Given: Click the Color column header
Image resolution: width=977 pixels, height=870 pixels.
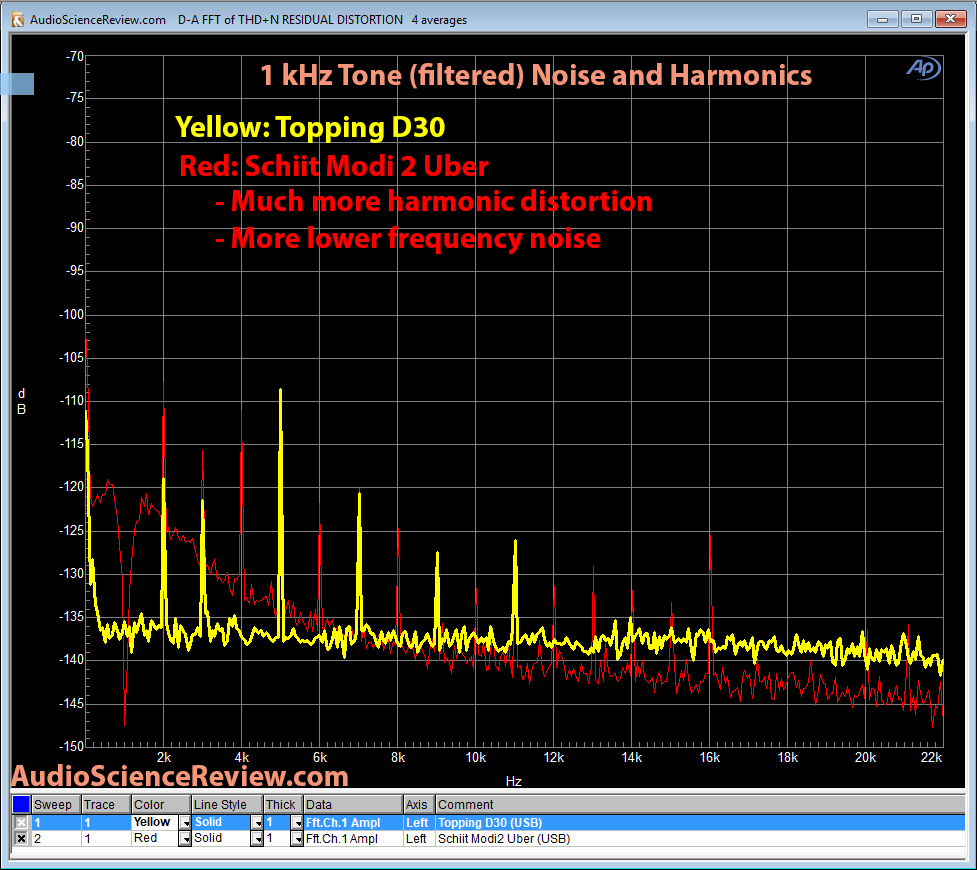Looking at the screenshot, I should [161, 805].
